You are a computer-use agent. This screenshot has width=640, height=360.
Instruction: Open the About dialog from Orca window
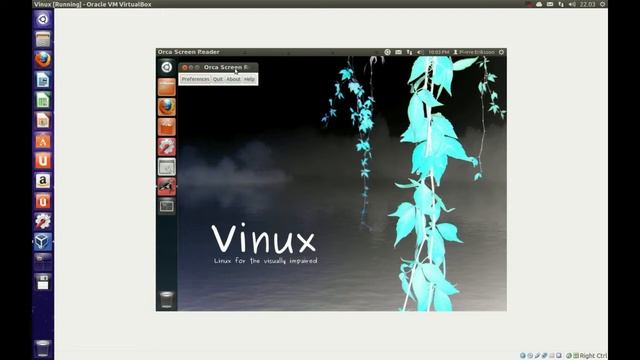(233, 79)
